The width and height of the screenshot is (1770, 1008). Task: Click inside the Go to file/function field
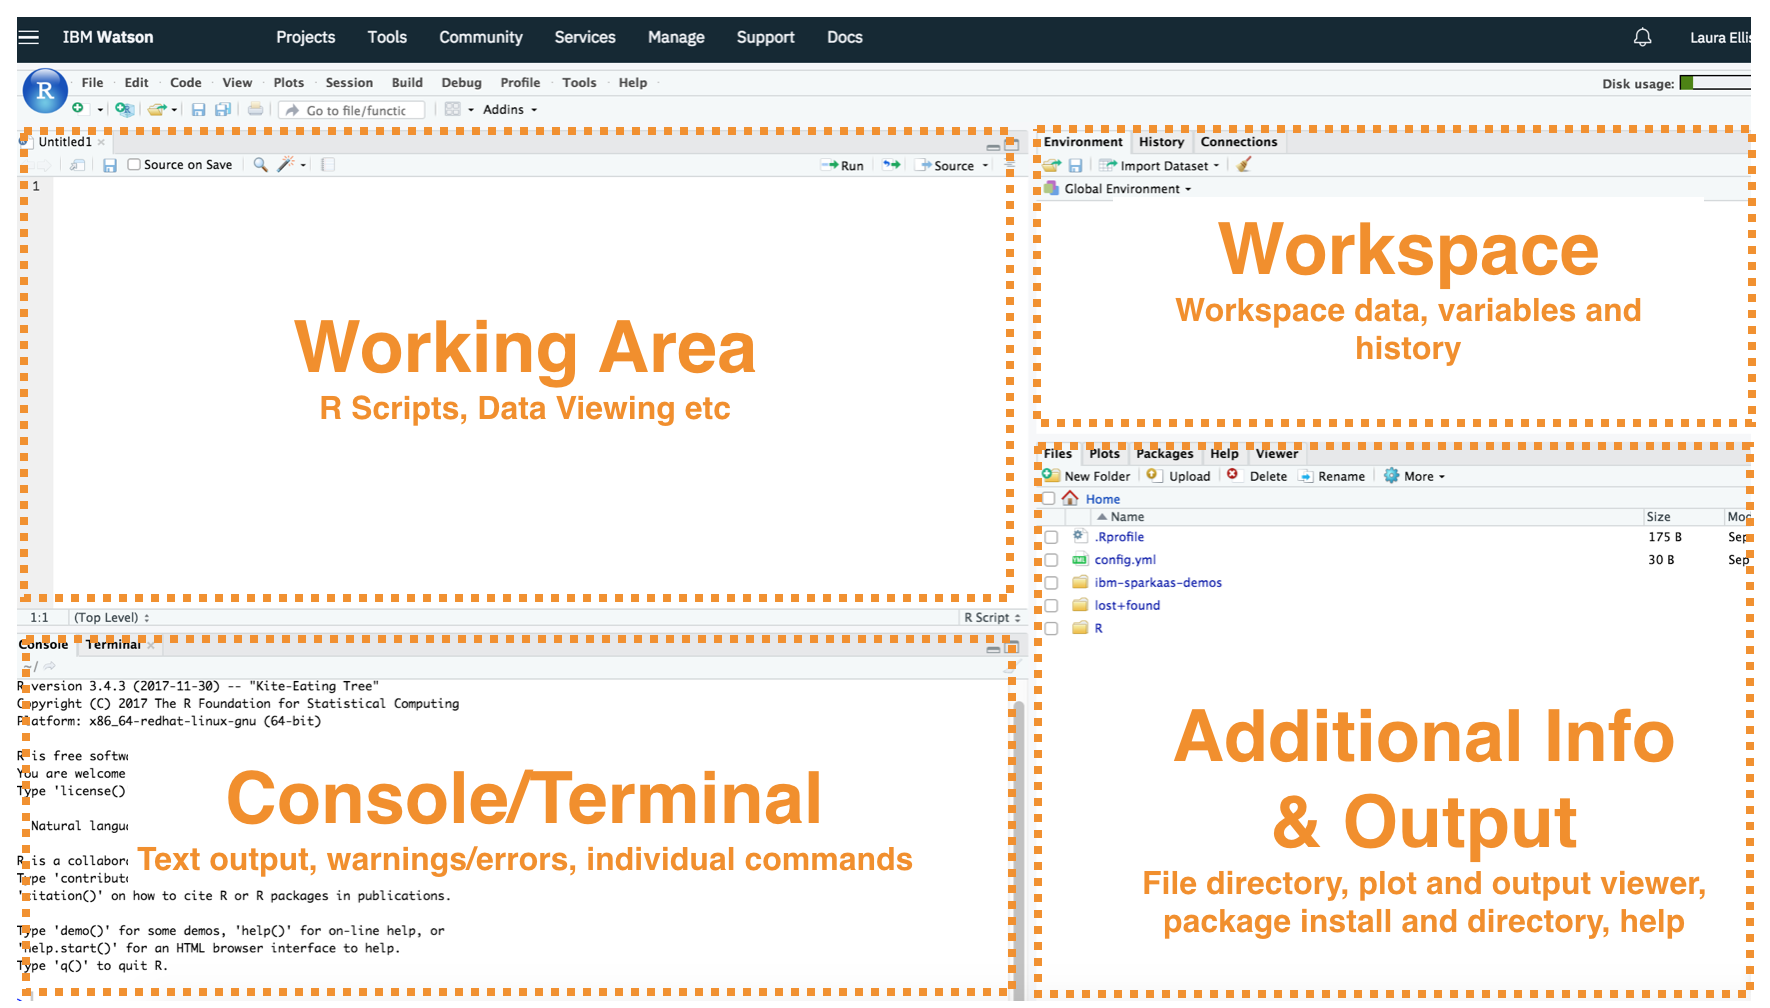pyautogui.click(x=350, y=109)
